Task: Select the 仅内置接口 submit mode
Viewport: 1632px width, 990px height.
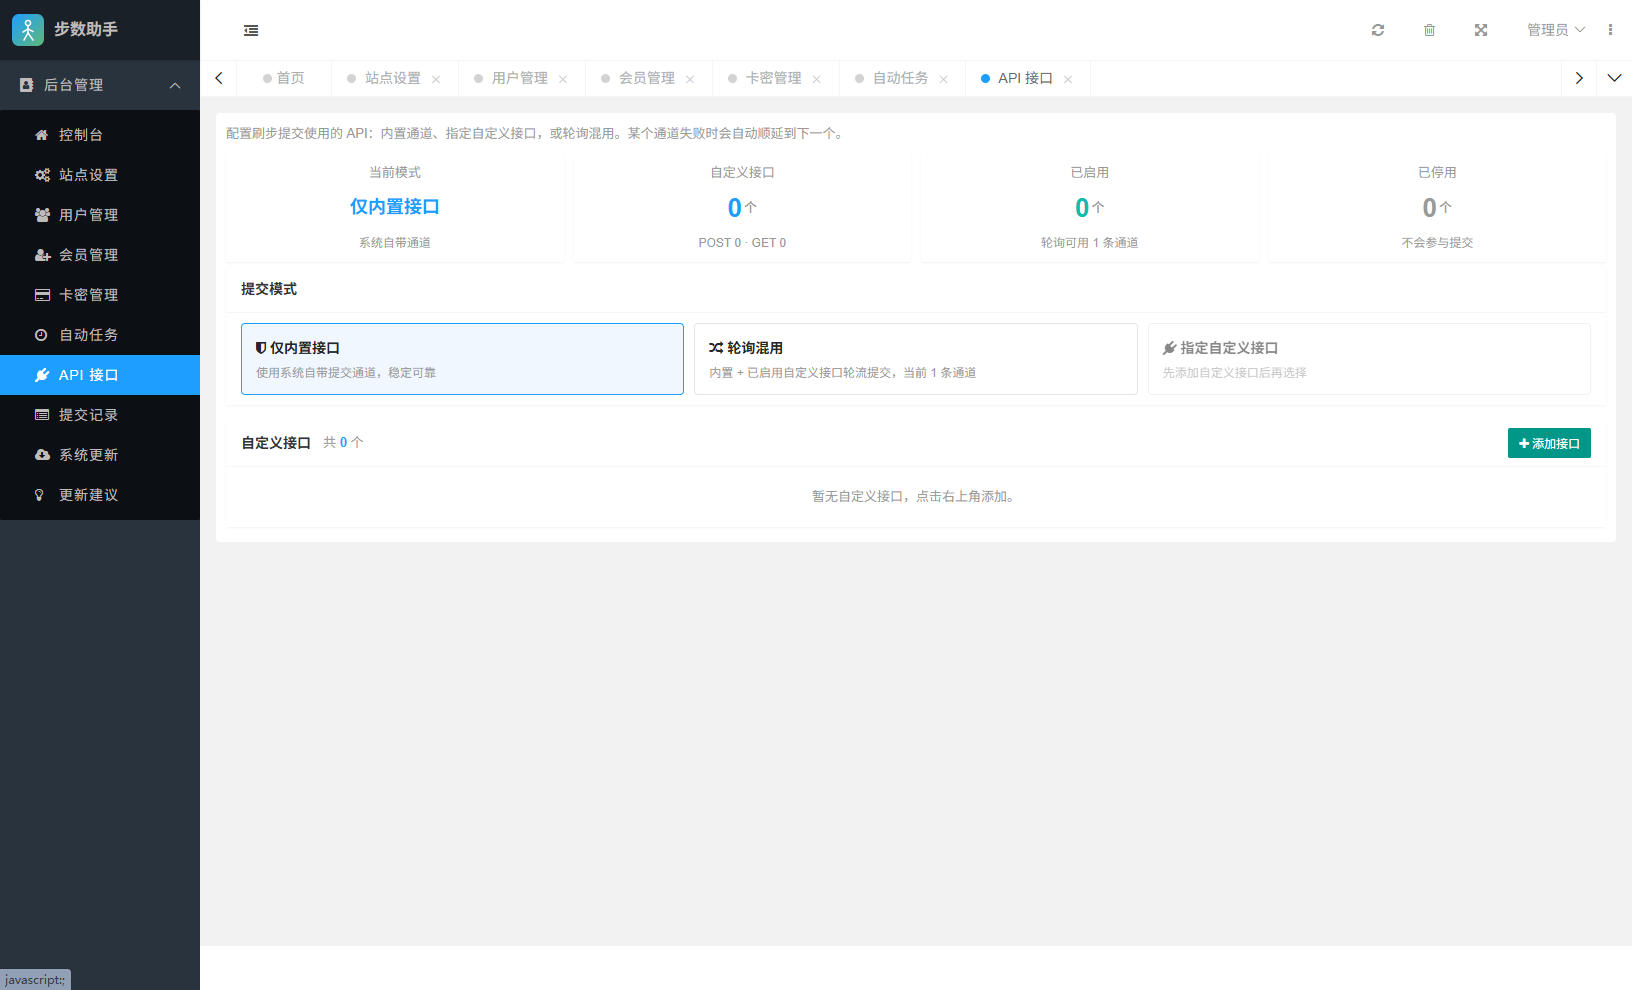Action: (x=462, y=359)
